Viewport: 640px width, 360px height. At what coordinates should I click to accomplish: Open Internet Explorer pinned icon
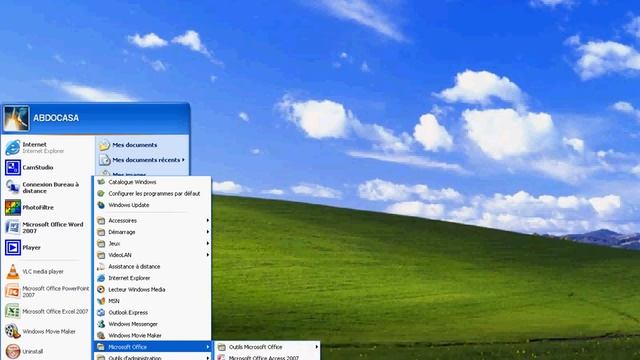click(13, 147)
